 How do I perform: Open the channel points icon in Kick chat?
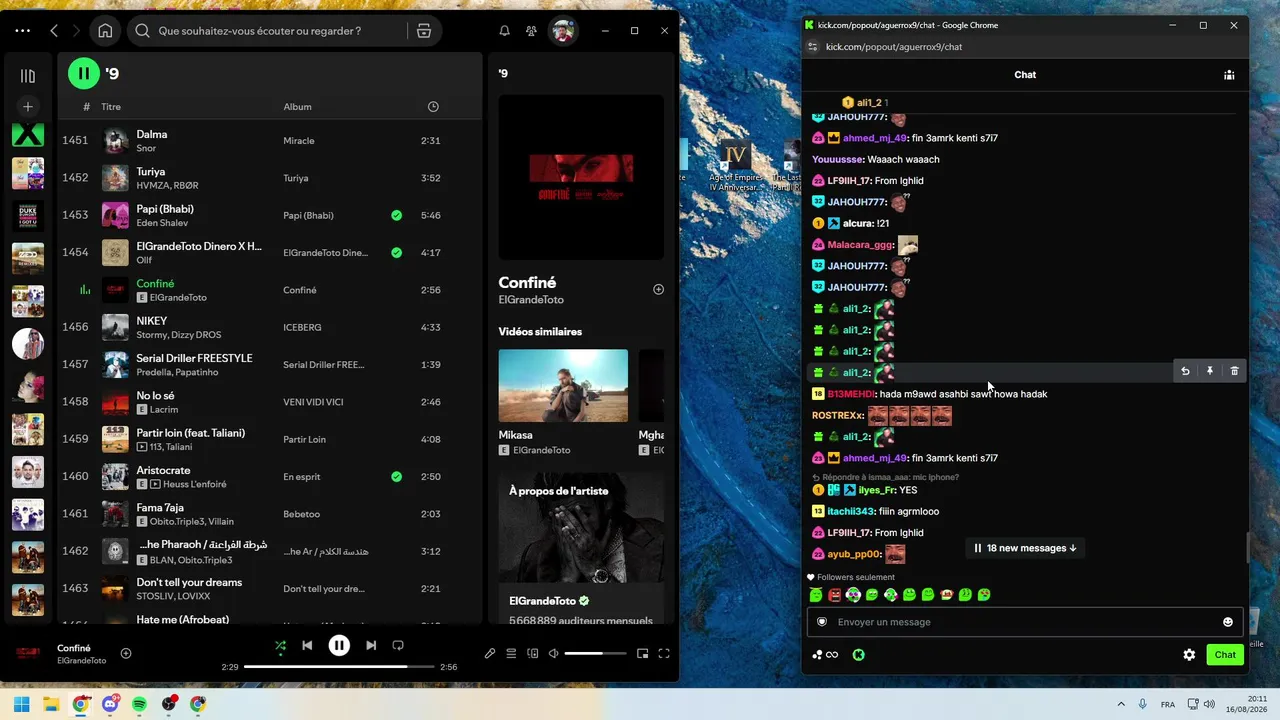click(x=825, y=655)
